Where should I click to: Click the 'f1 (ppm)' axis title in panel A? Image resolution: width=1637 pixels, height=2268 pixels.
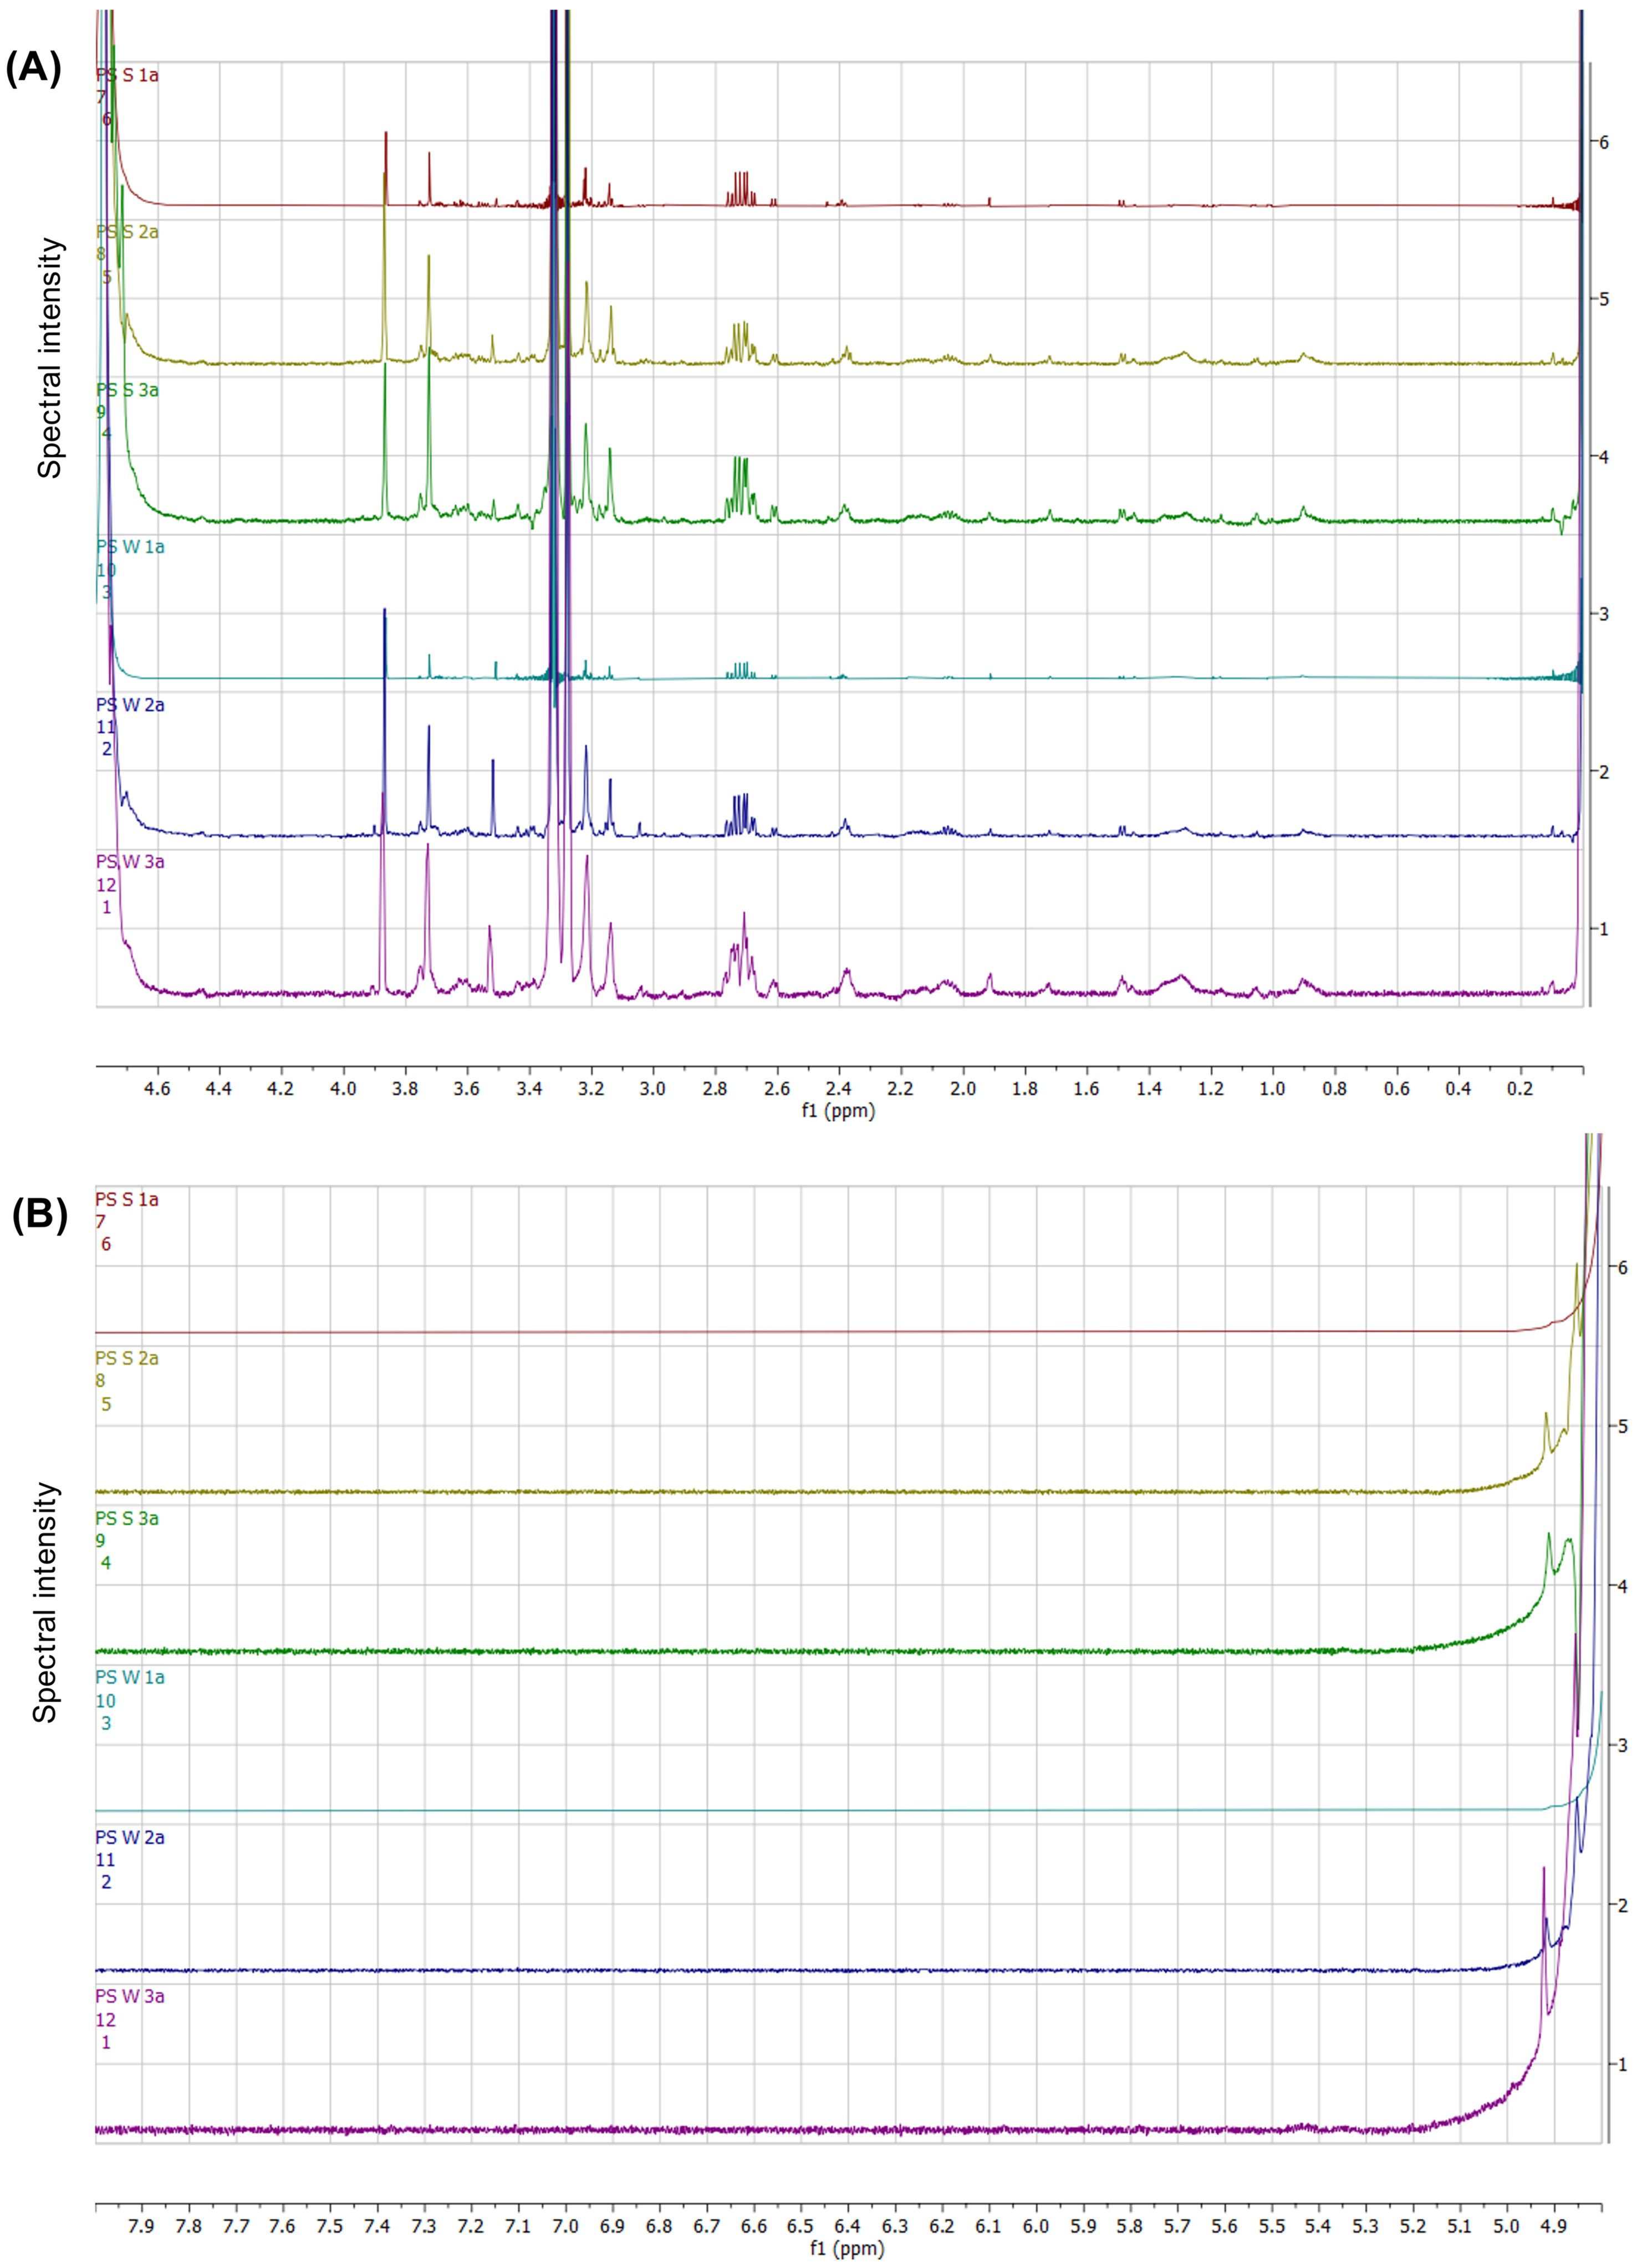pyautogui.click(x=838, y=1111)
